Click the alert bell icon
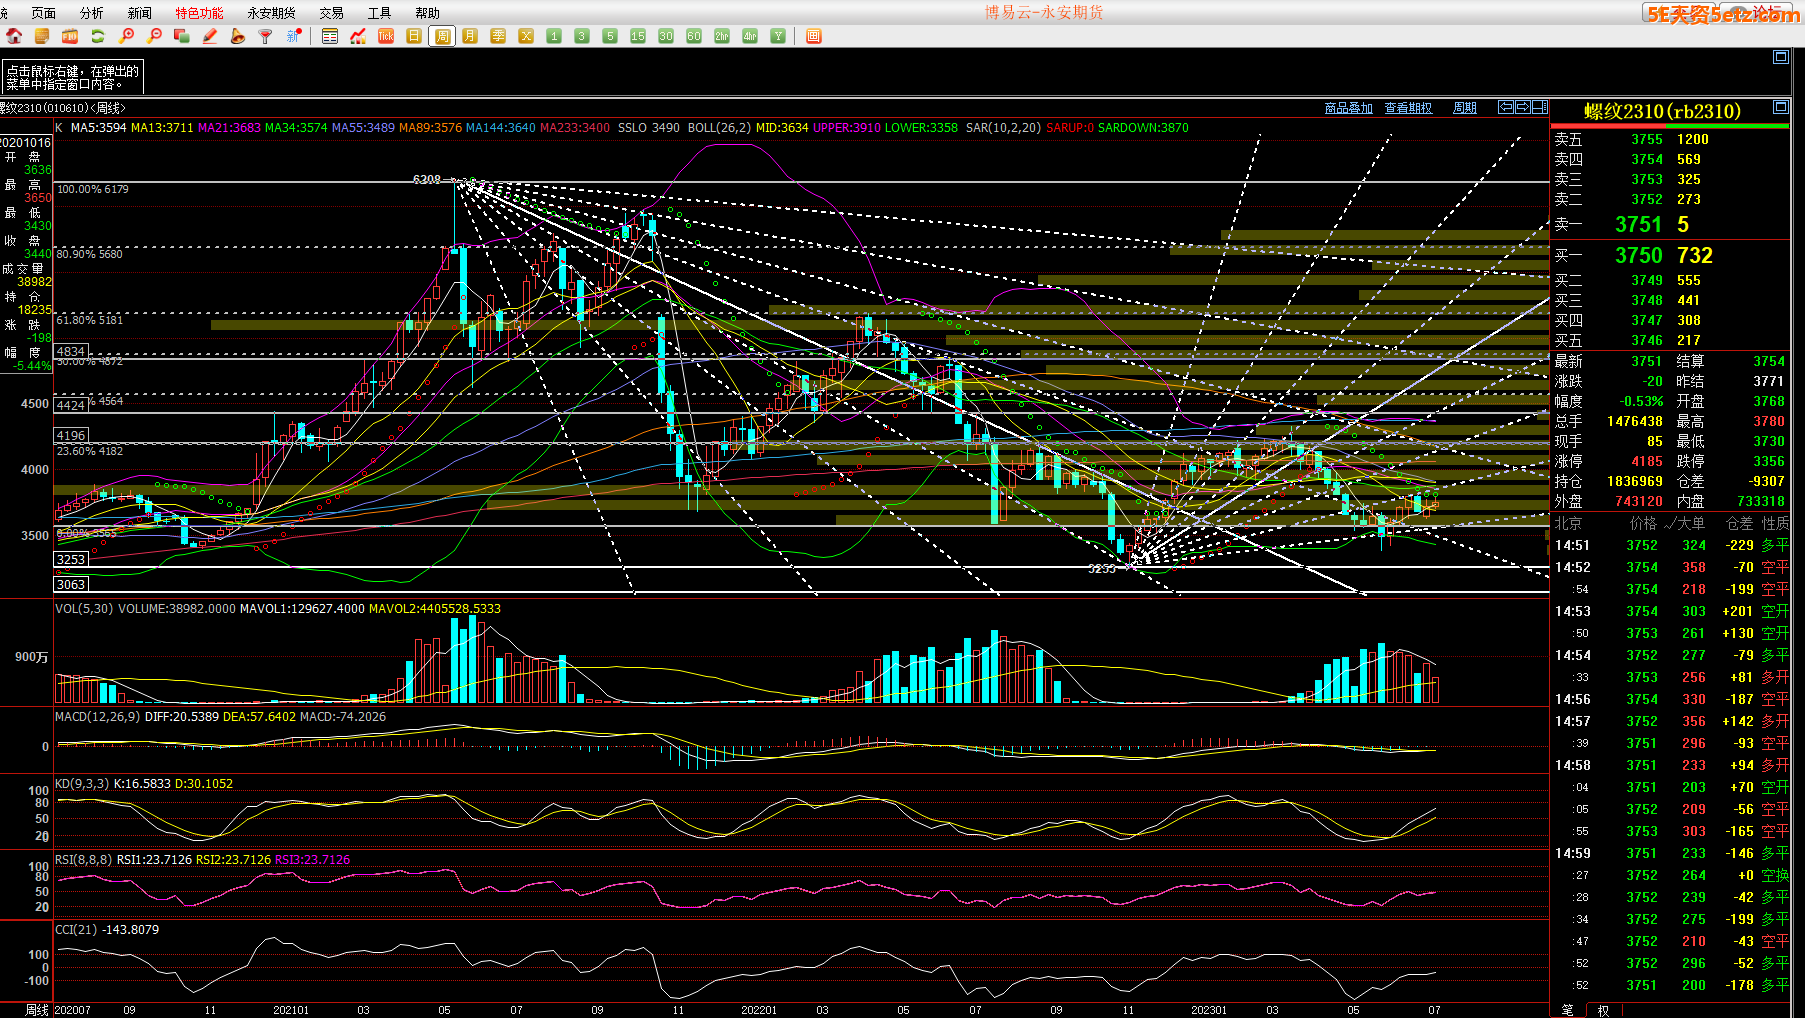This screenshot has height=1018, width=1805. (238, 36)
